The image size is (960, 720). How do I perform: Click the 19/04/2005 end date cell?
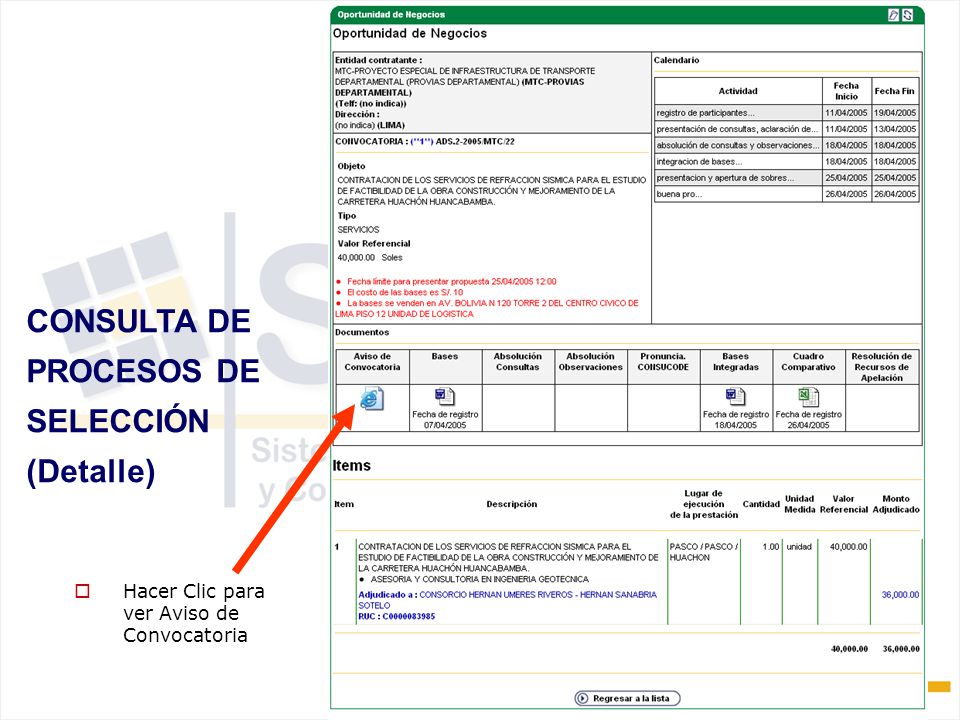(895, 113)
